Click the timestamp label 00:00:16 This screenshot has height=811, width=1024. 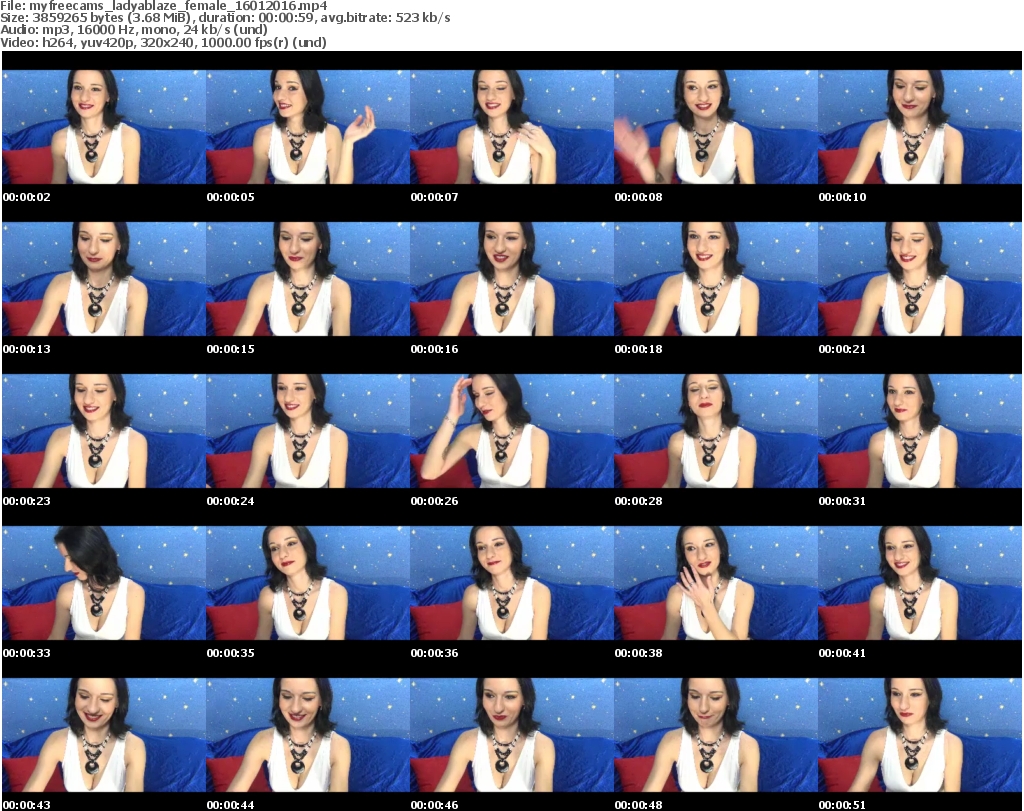(x=434, y=349)
